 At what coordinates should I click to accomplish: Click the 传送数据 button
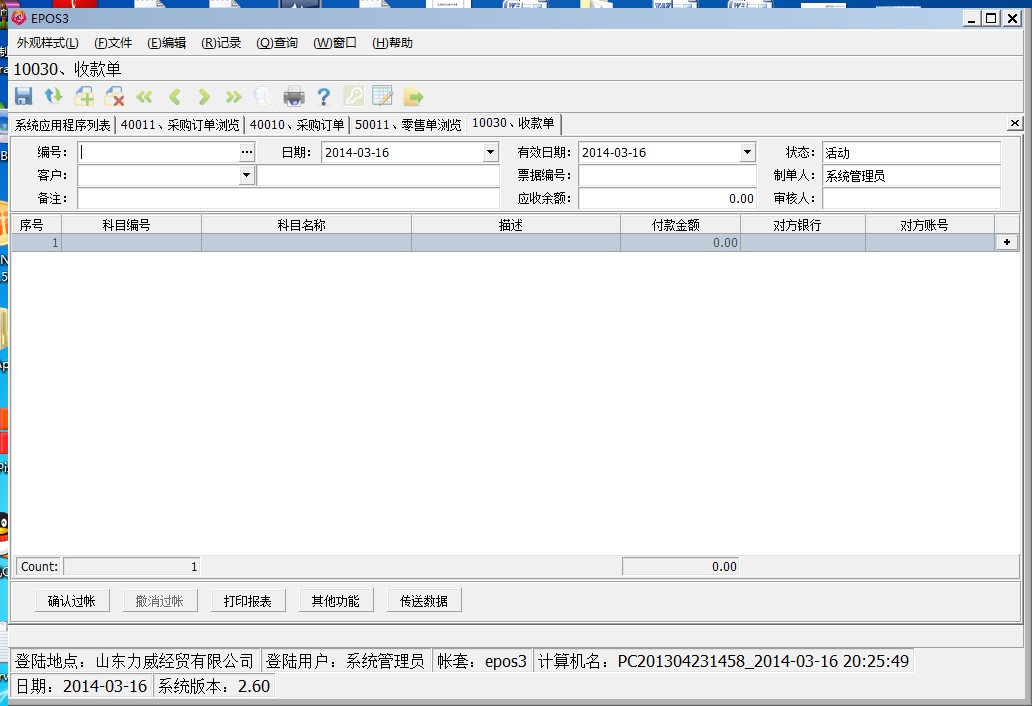(424, 601)
